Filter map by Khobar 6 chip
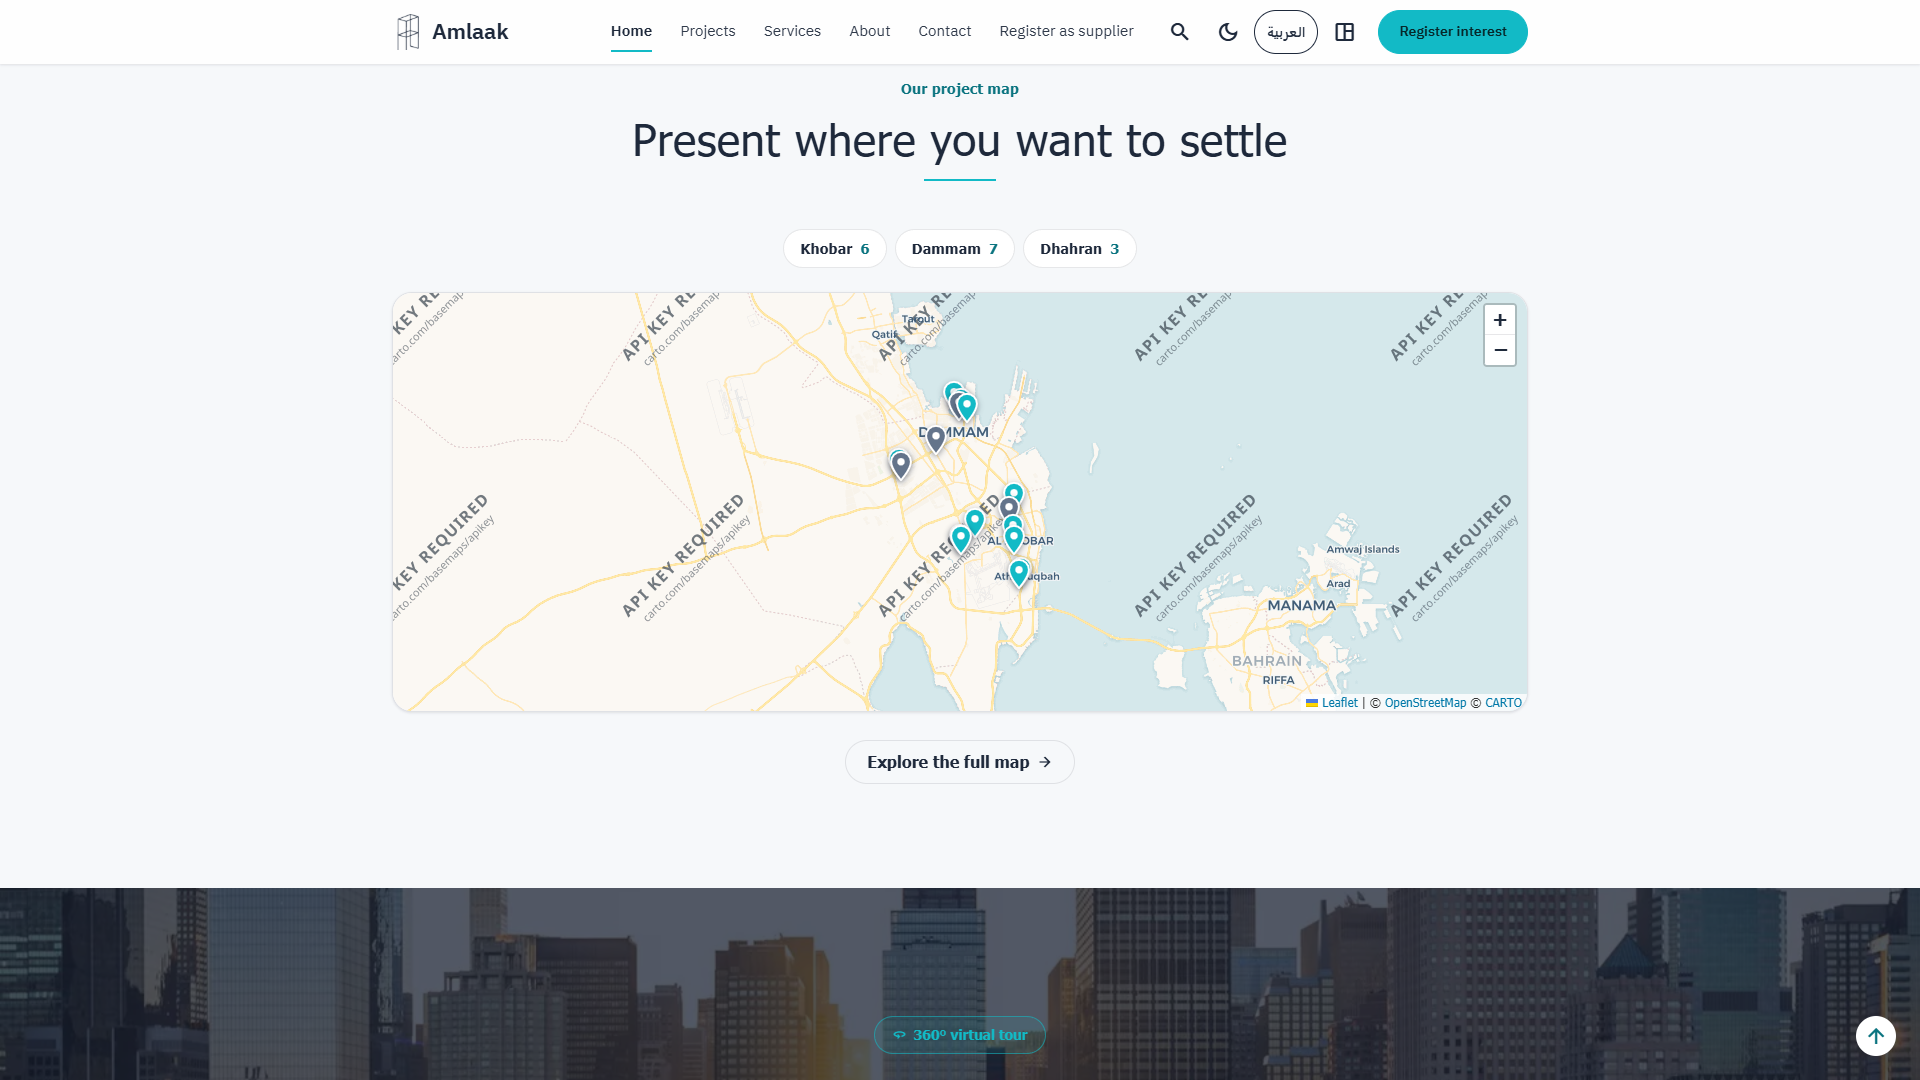The width and height of the screenshot is (1920, 1080). (x=835, y=249)
